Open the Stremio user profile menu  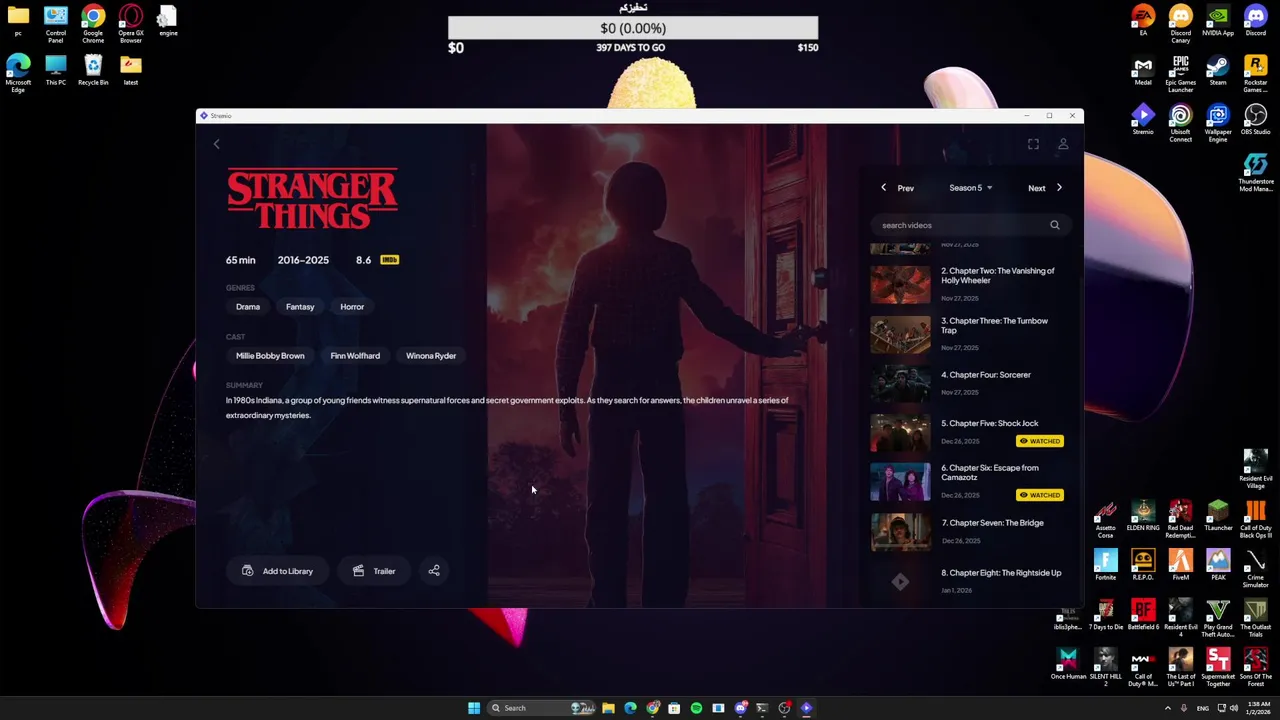(x=1063, y=144)
